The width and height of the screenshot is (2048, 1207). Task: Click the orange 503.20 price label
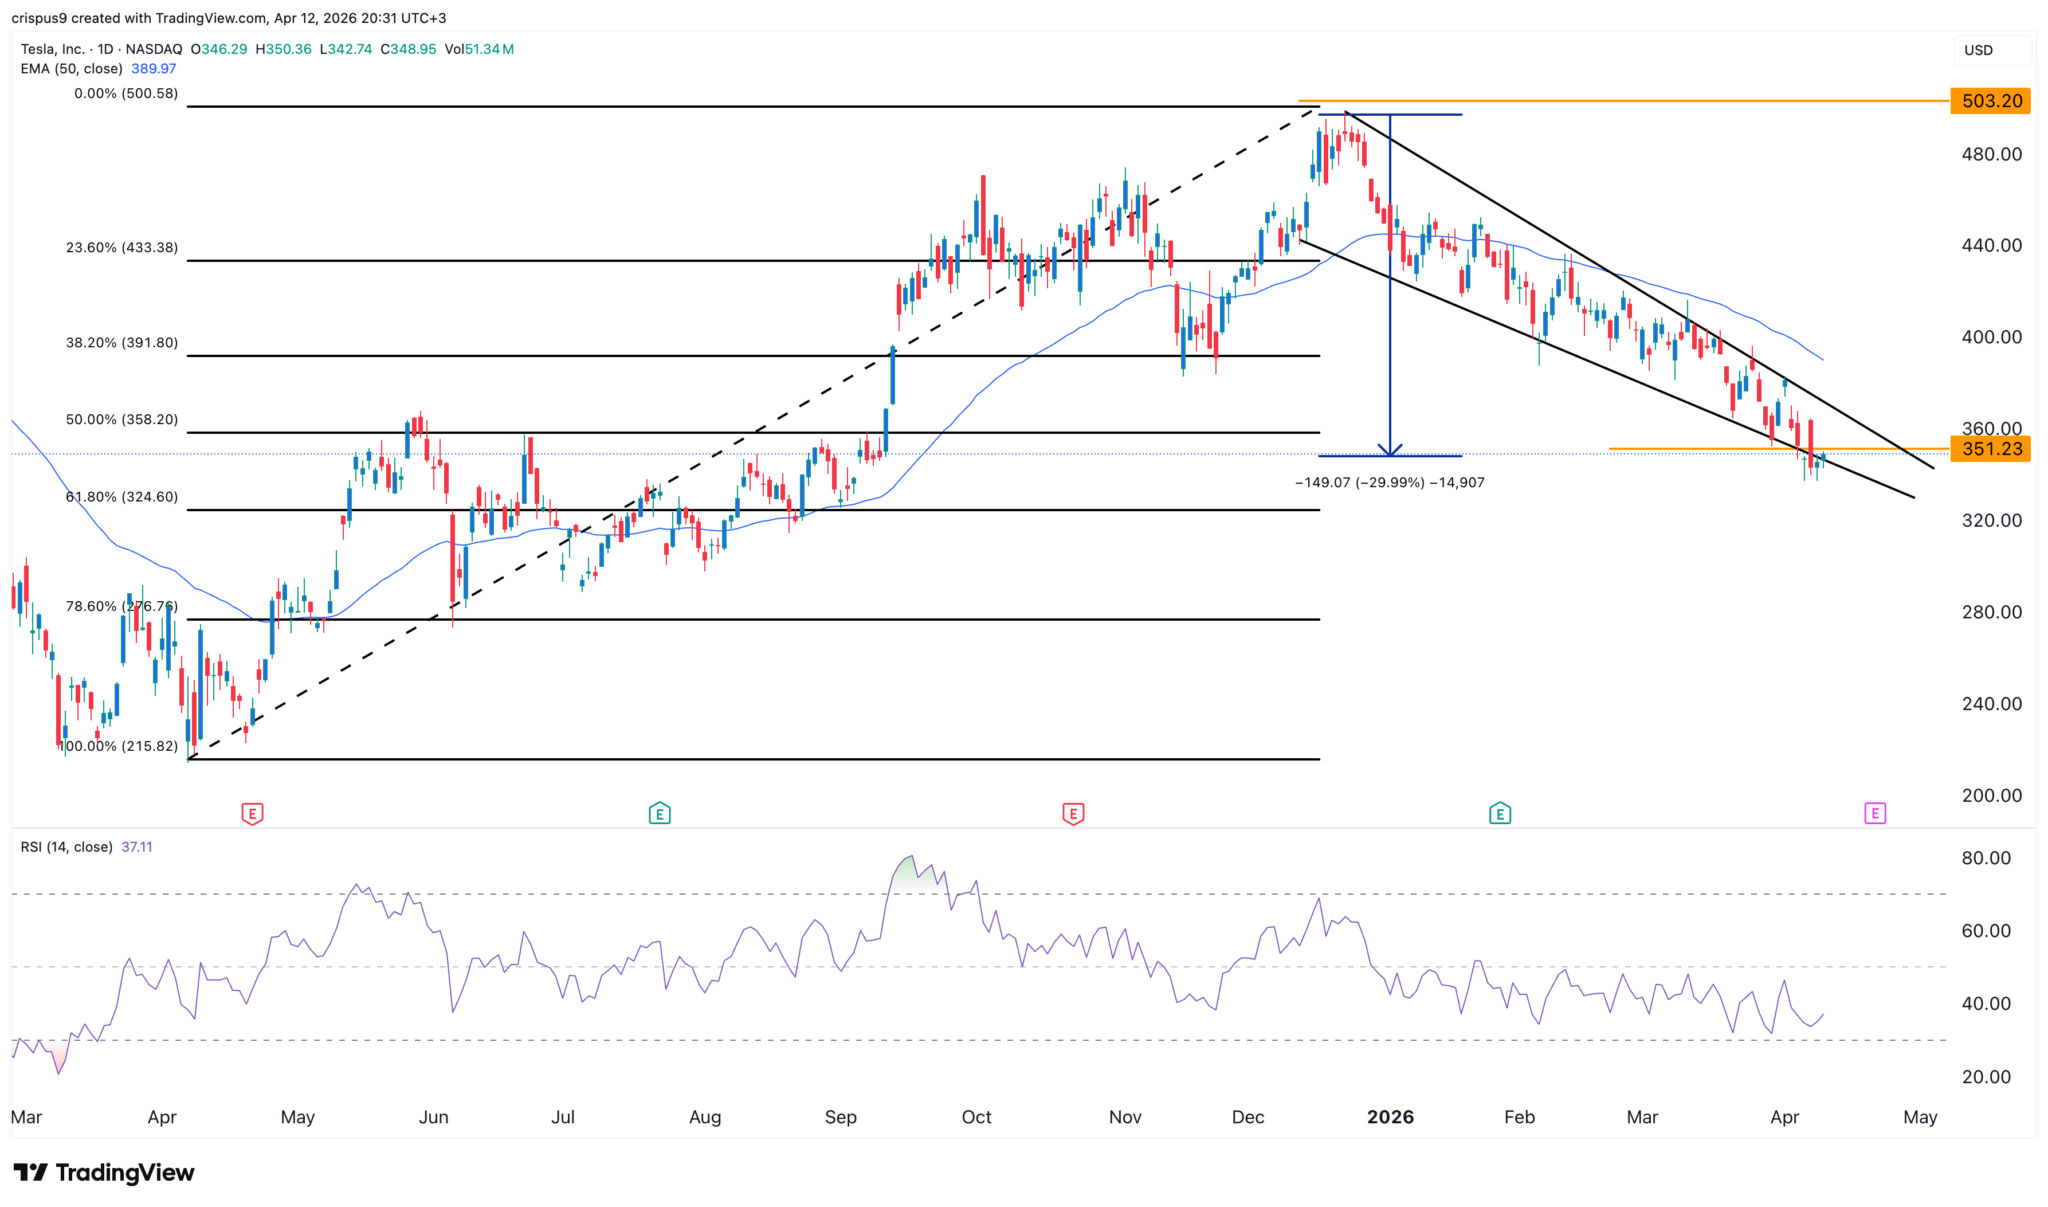[x=1991, y=101]
